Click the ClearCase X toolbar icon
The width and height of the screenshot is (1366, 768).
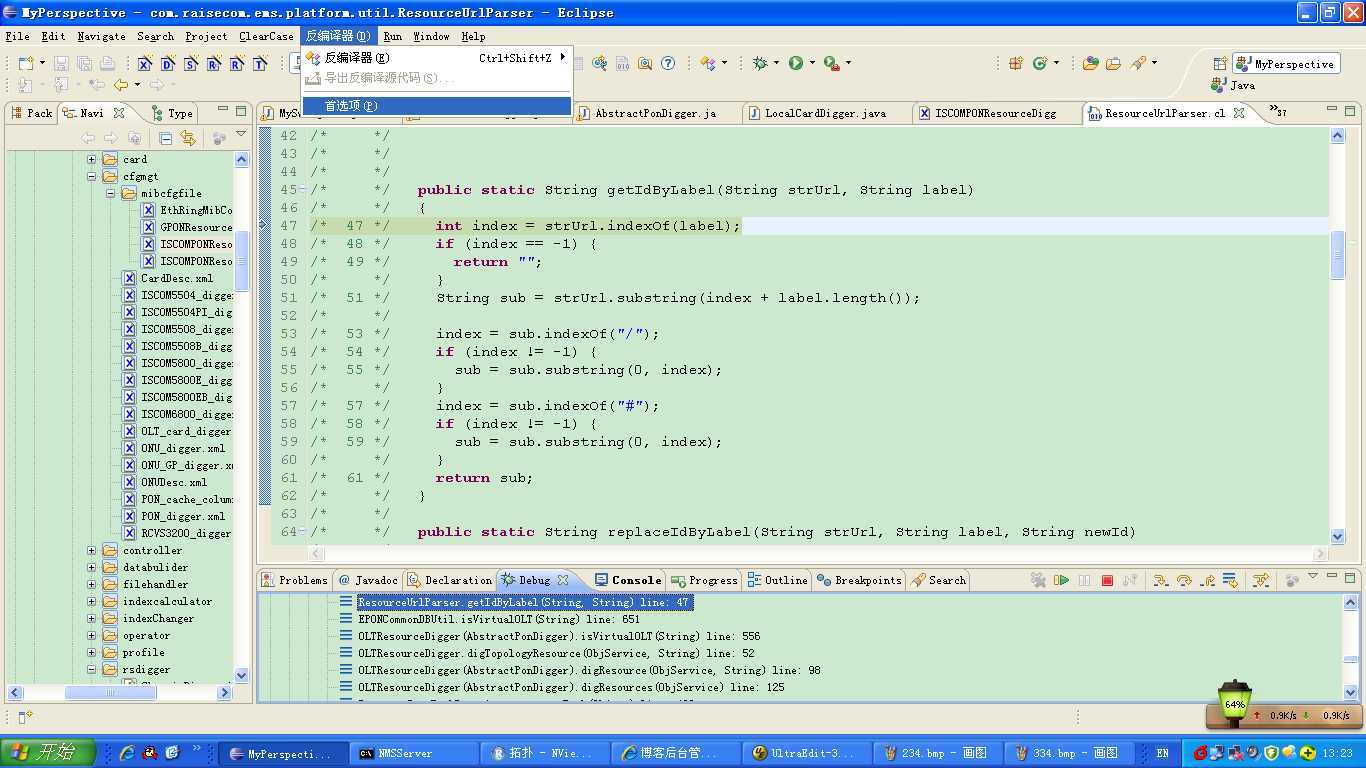coord(144,63)
